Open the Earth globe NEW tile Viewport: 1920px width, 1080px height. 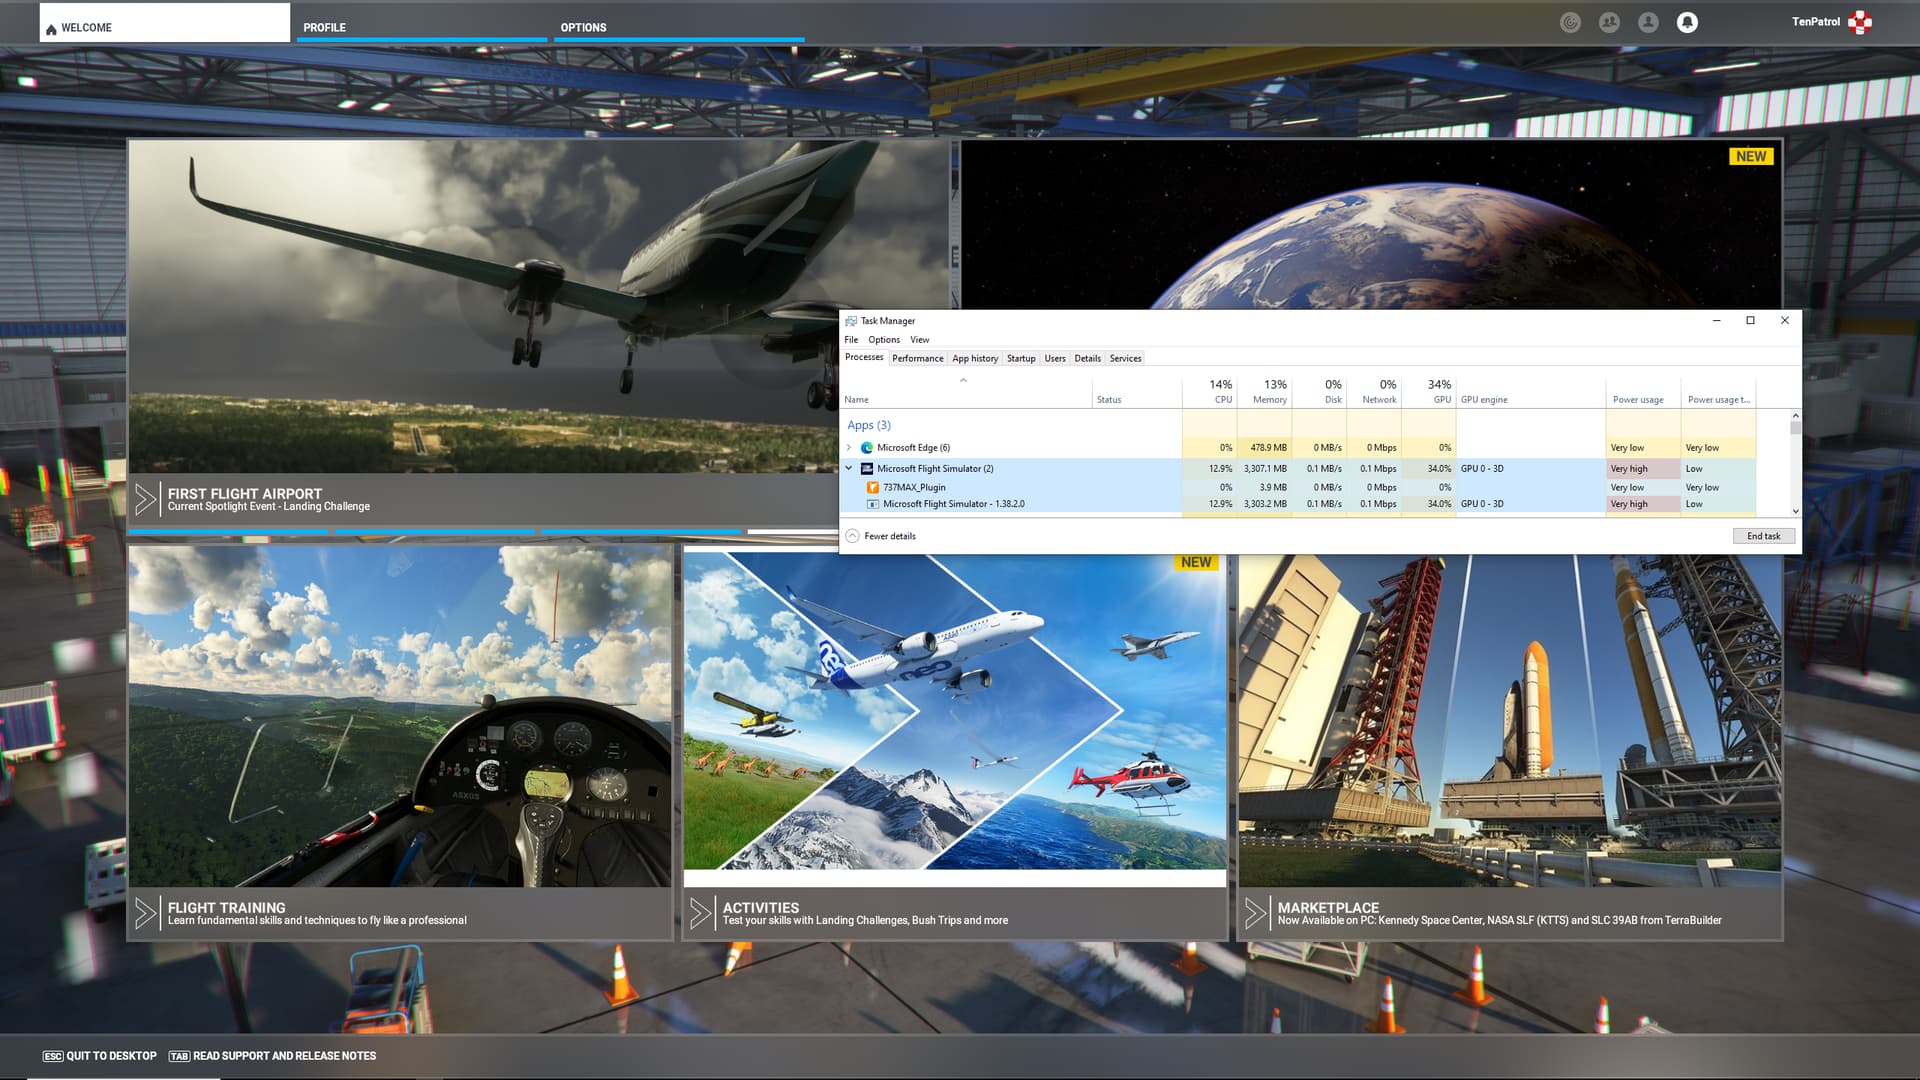pyautogui.click(x=1371, y=224)
